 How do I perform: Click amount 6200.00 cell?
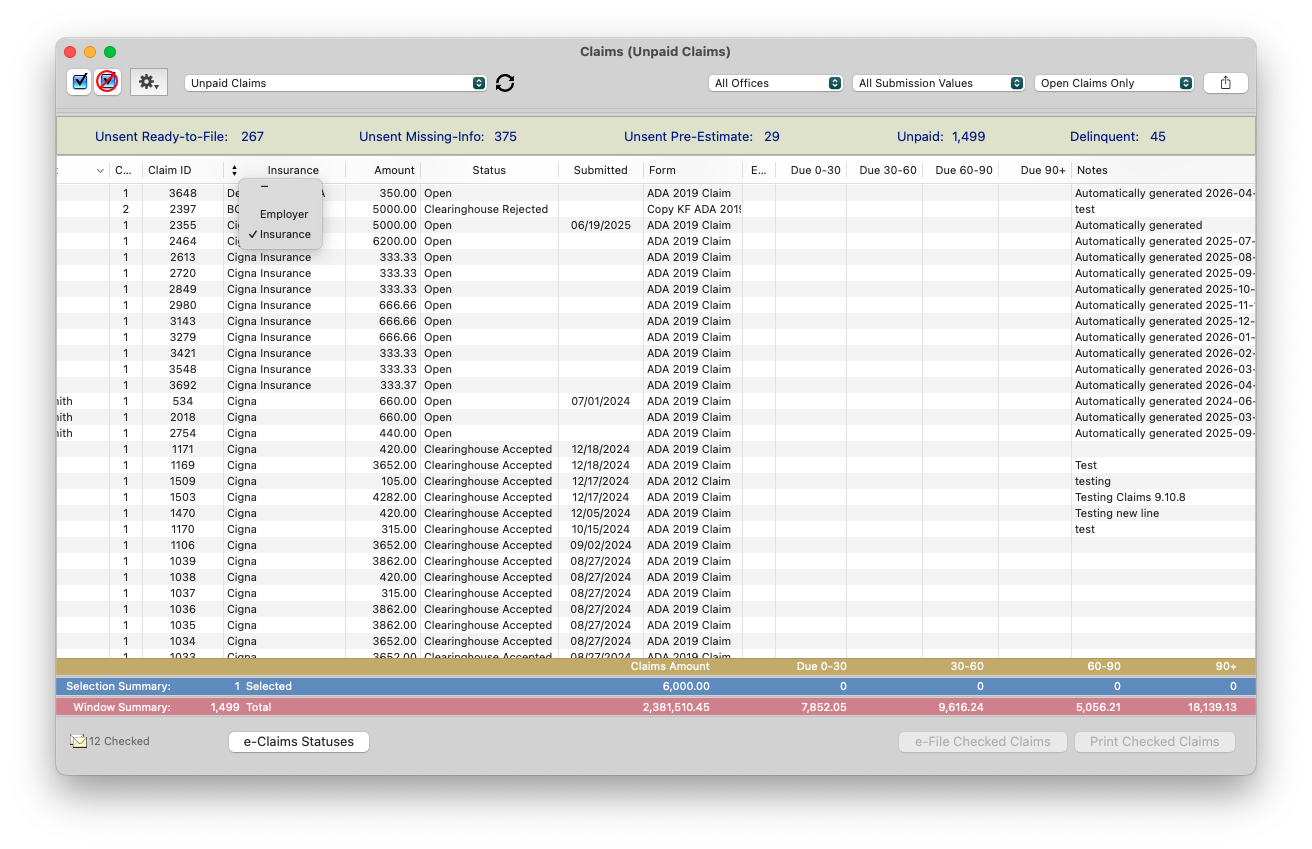(x=396, y=241)
